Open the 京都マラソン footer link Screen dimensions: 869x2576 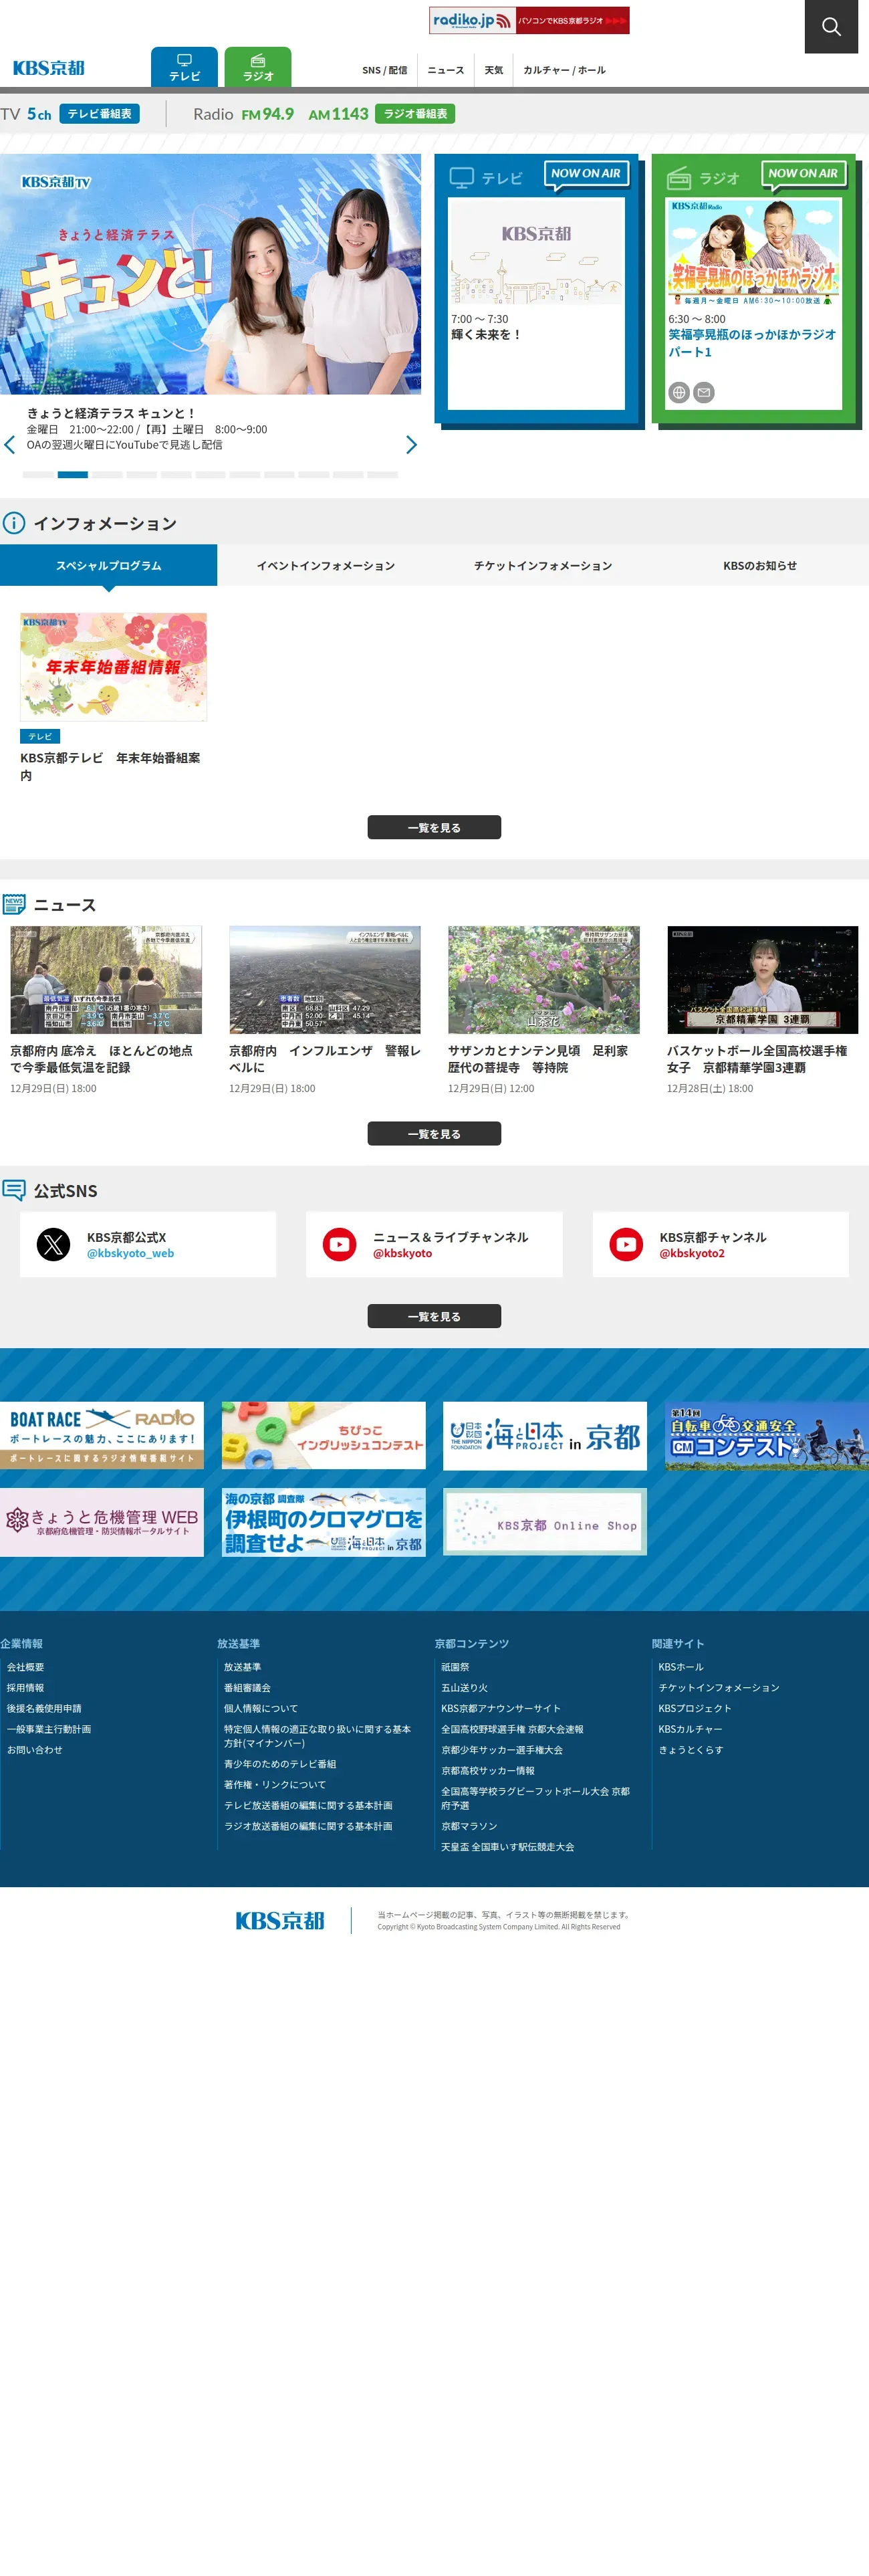(469, 1826)
